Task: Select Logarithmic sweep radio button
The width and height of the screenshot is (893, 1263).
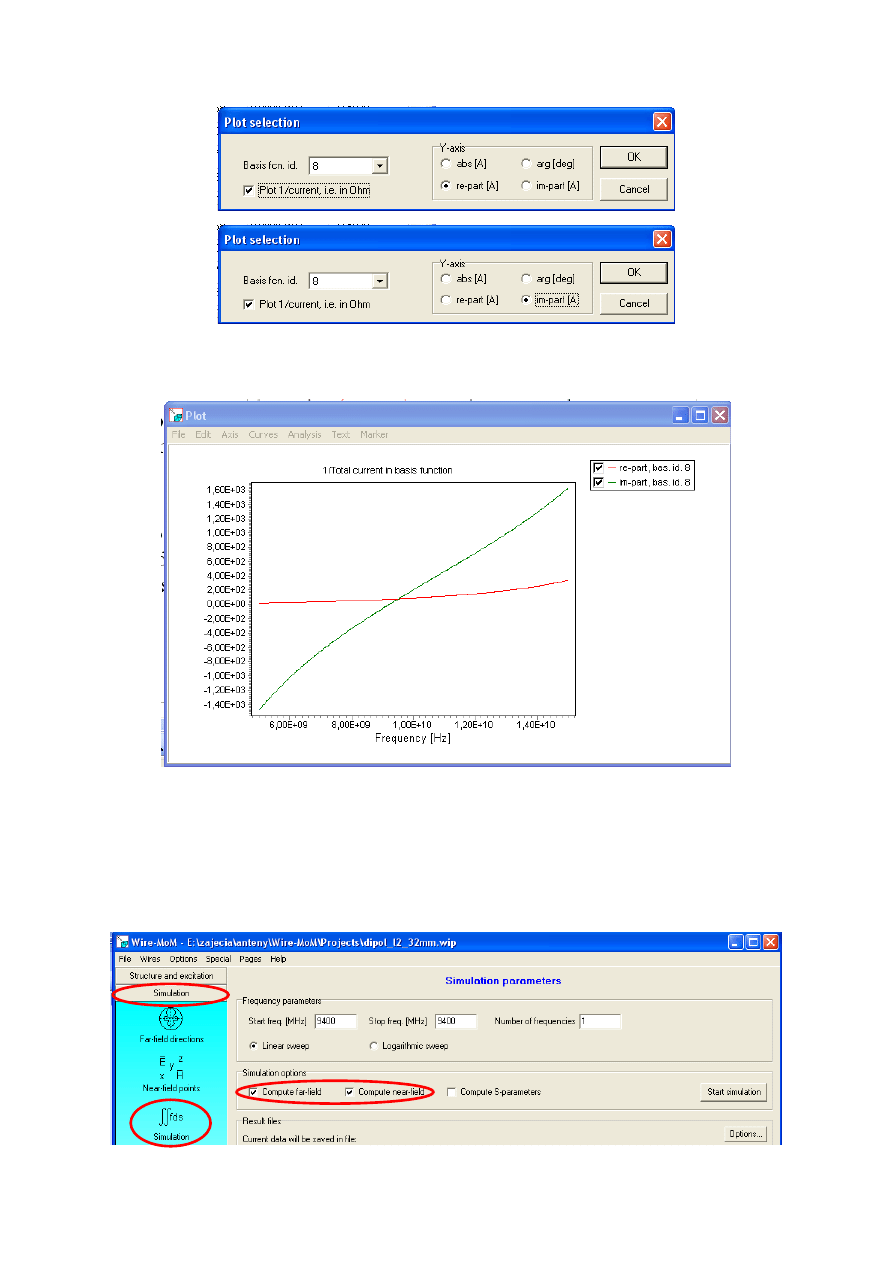Action: coord(375,1046)
